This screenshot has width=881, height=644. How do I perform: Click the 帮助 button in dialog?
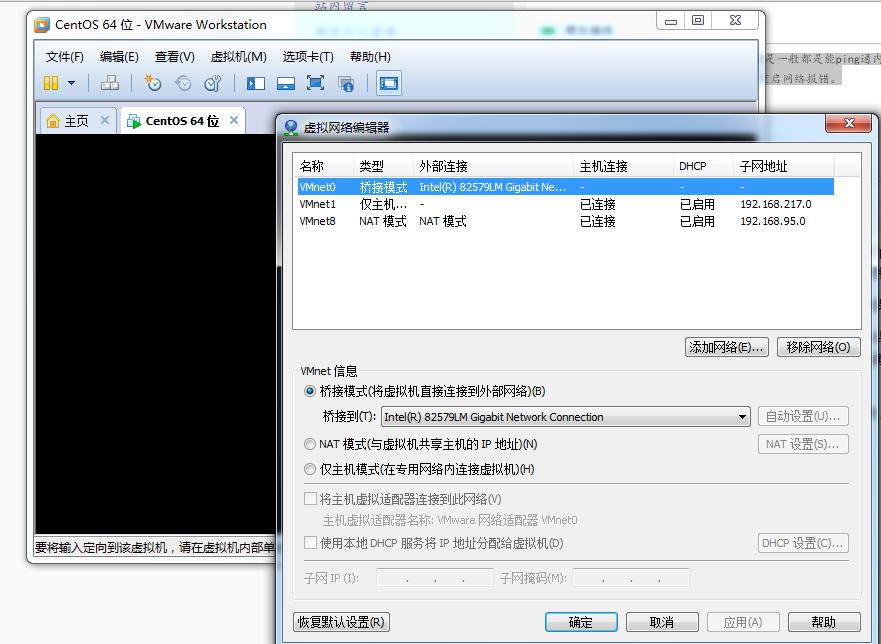[824, 622]
